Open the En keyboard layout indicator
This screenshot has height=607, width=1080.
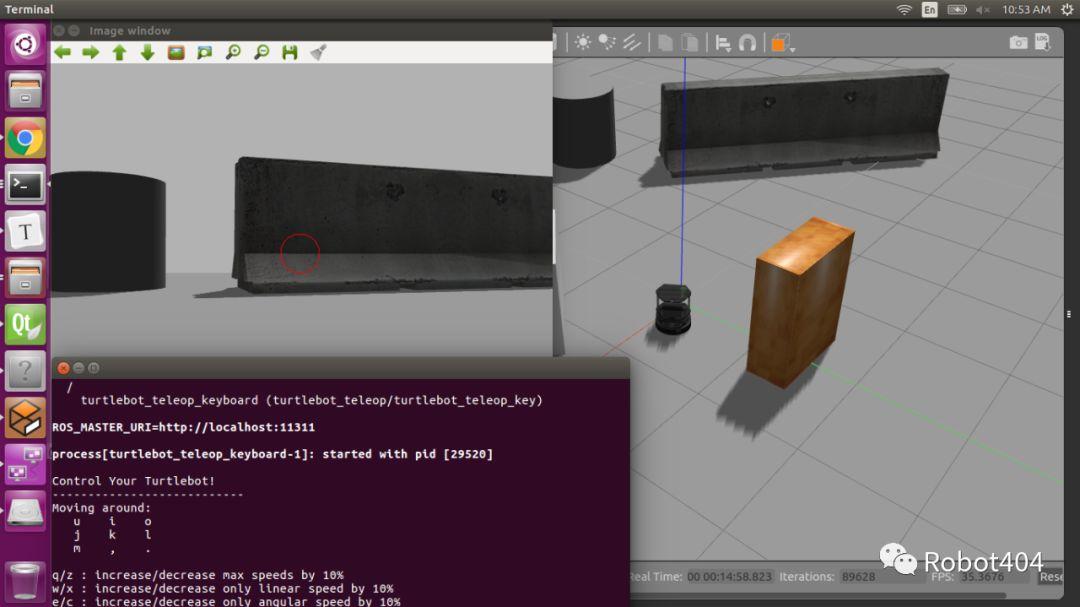click(930, 9)
